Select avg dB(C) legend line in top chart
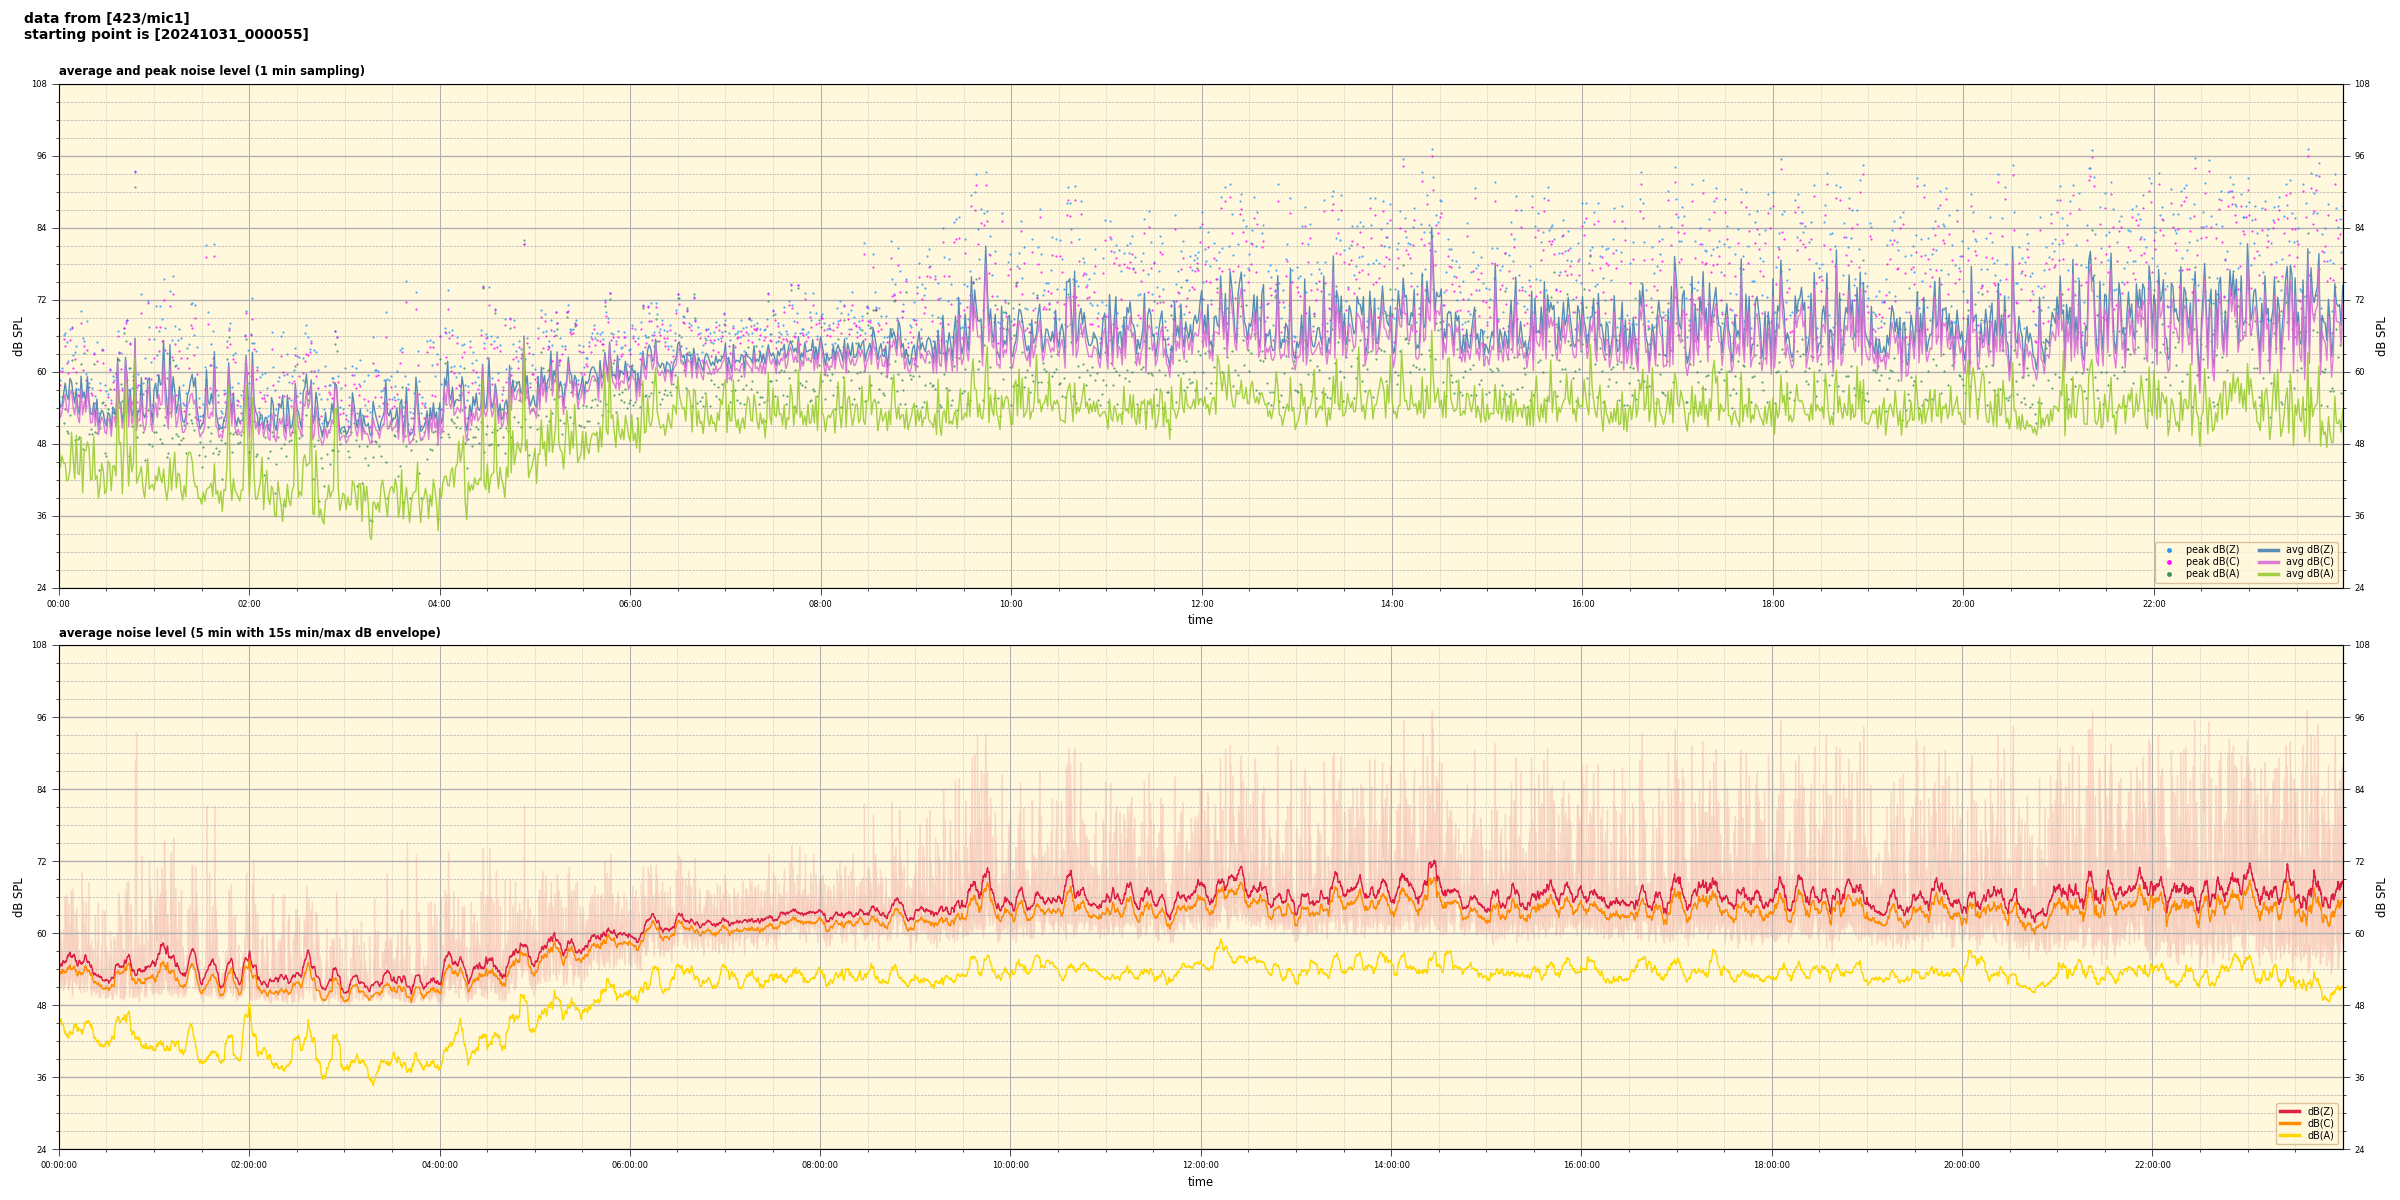 click(2269, 562)
